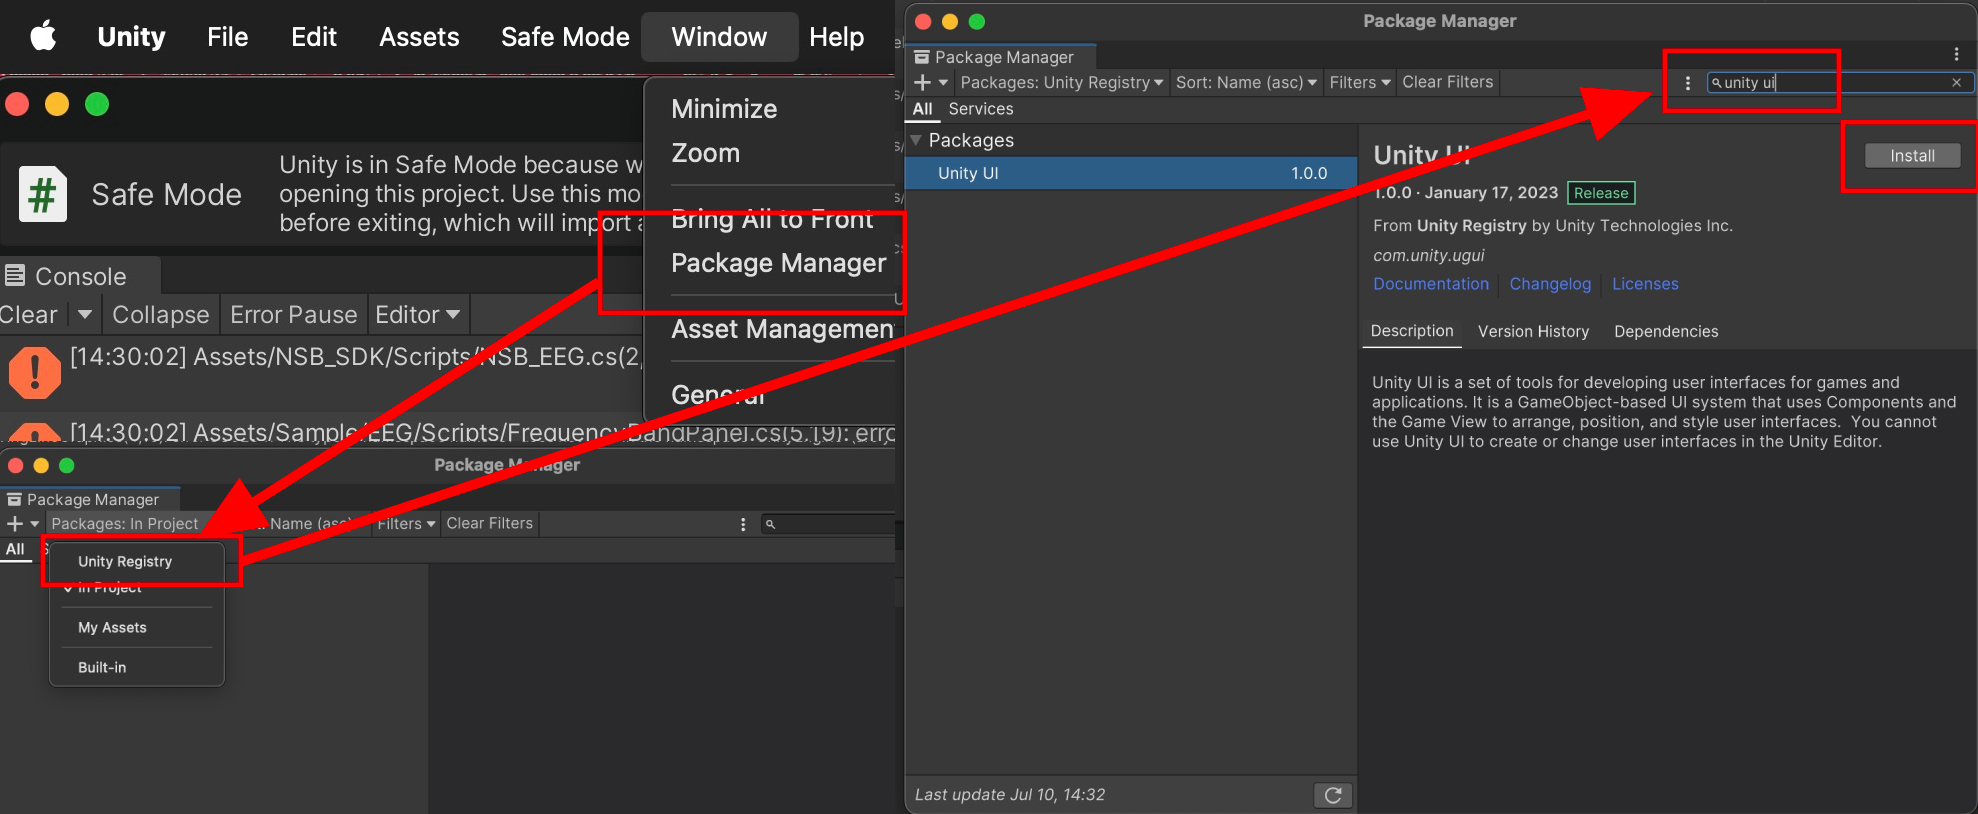This screenshot has width=1978, height=814.
Task: Open the File menu
Action: pyautogui.click(x=227, y=37)
